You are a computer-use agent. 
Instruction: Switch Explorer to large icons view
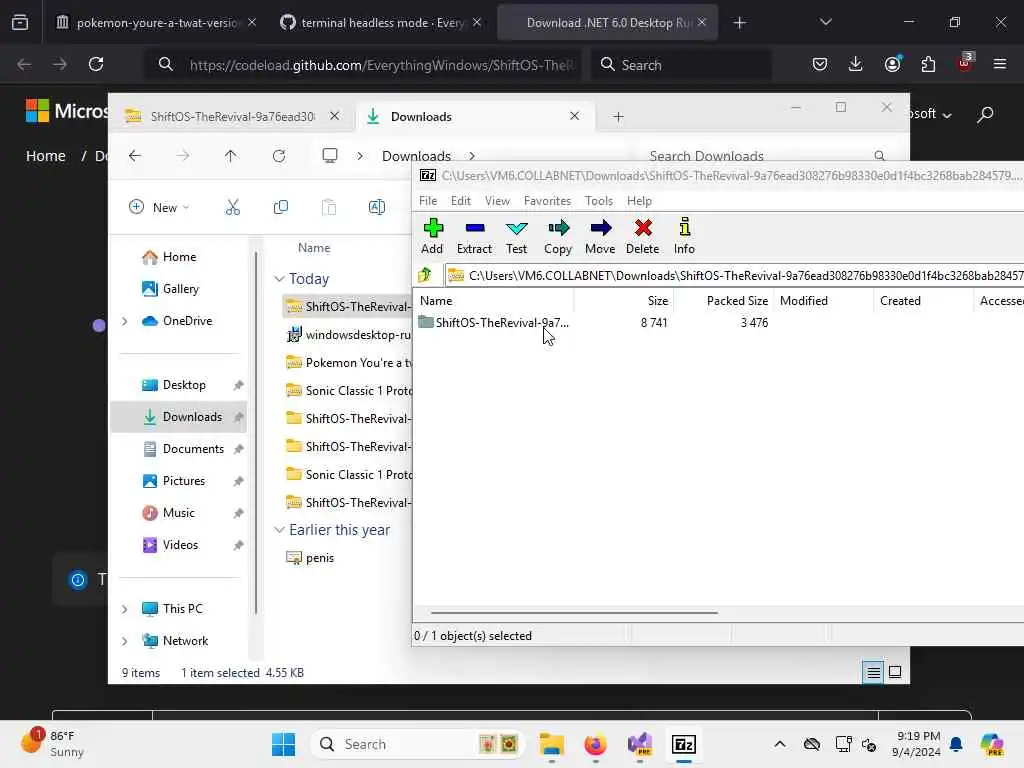(895, 672)
